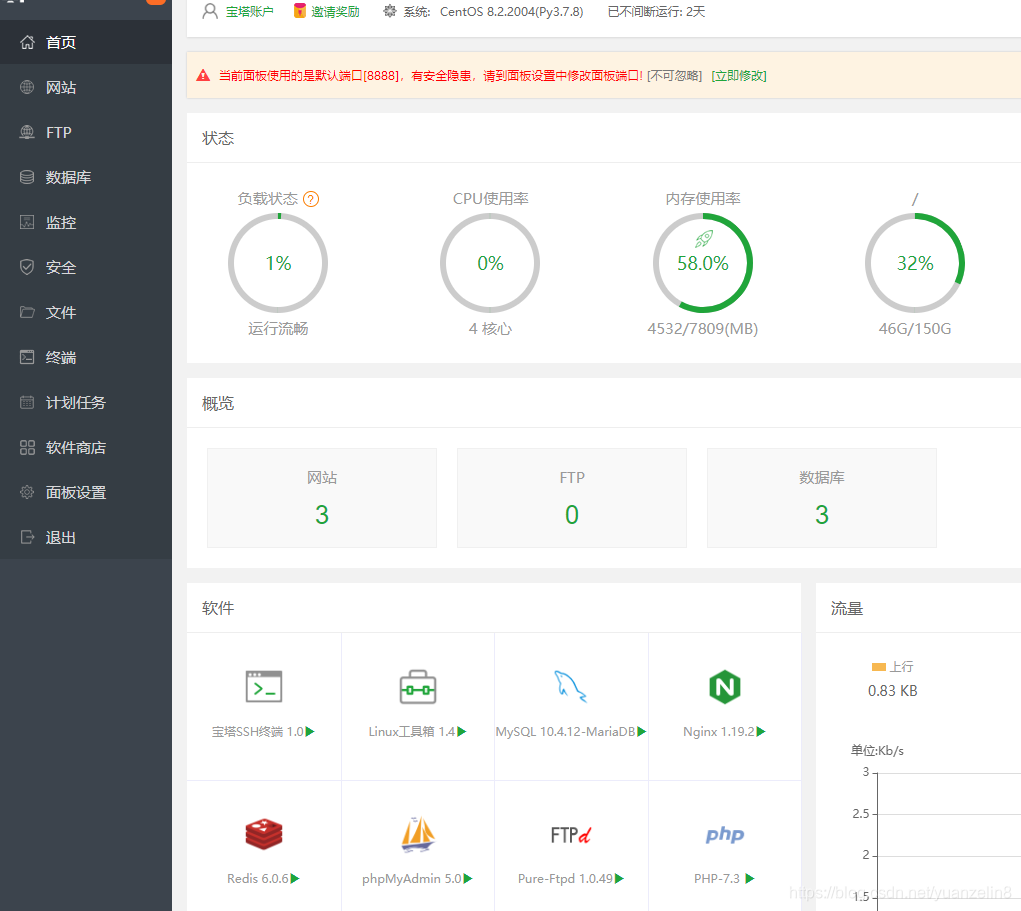The height and width of the screenshot is (911, 1021).
Task: Open 文件 from the sidebar
Action: [x=86, y=312]
